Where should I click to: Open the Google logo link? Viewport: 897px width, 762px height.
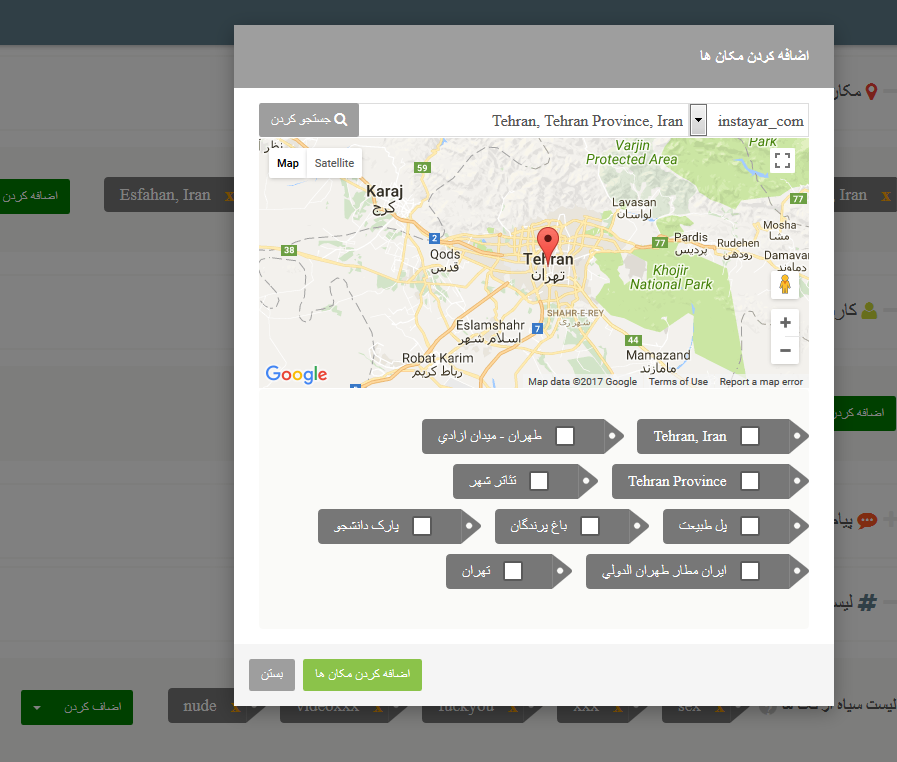click(x=296, y=374)
